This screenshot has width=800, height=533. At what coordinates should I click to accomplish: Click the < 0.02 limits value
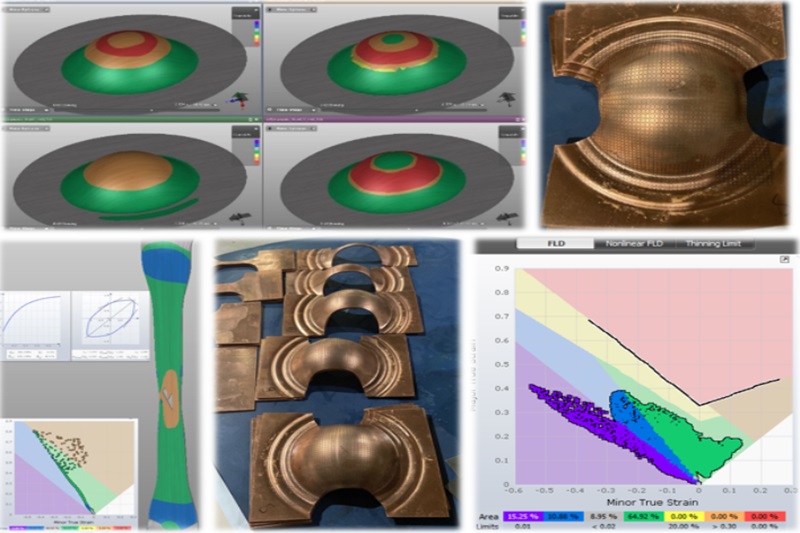(x=603, y=526)
